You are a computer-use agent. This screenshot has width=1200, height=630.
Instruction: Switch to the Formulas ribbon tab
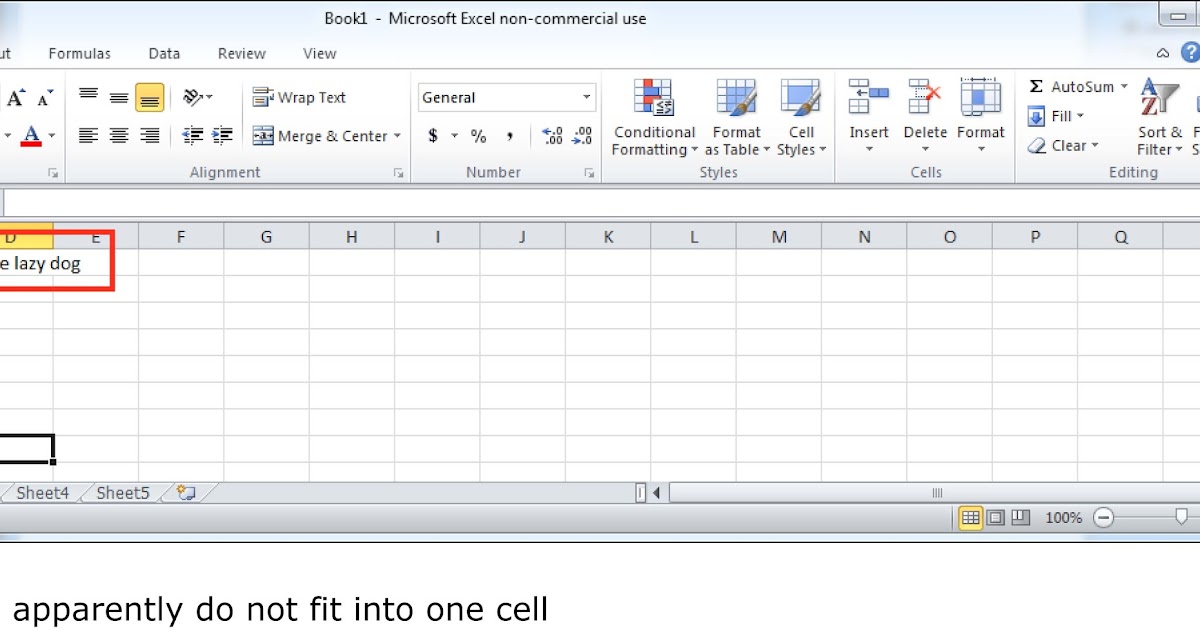tap(79, 53)
